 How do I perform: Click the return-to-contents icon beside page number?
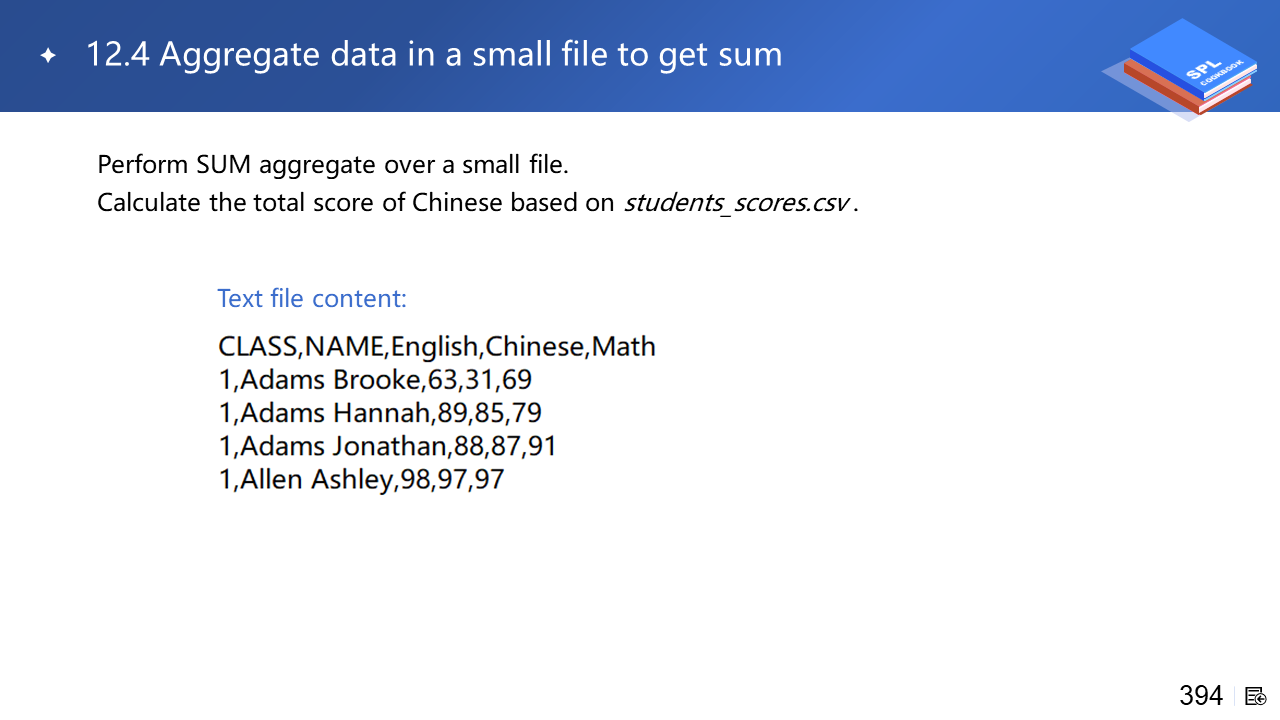(1256, 696)
